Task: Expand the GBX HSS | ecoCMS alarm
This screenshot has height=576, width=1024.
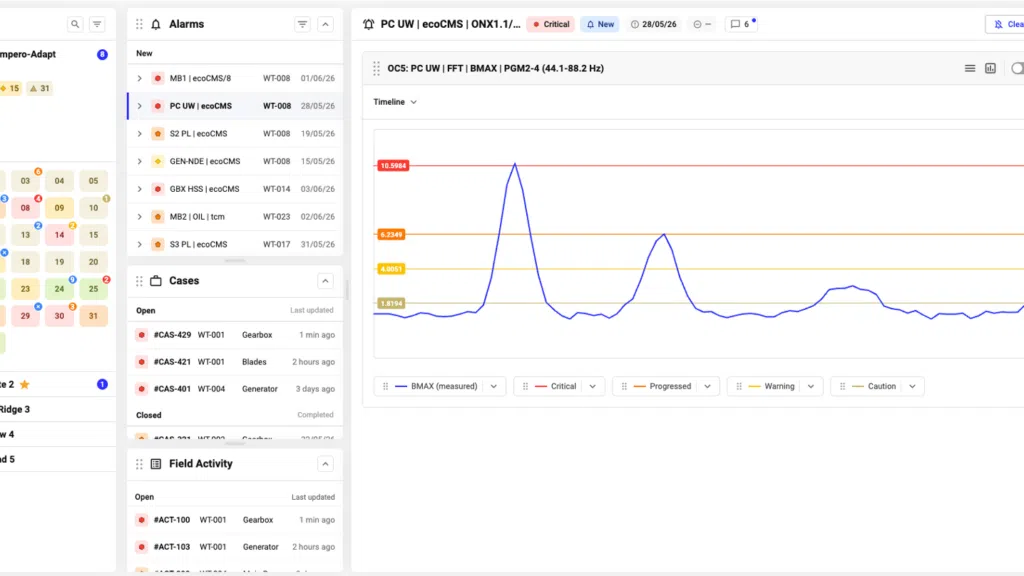Action: (x=139, y=189)
